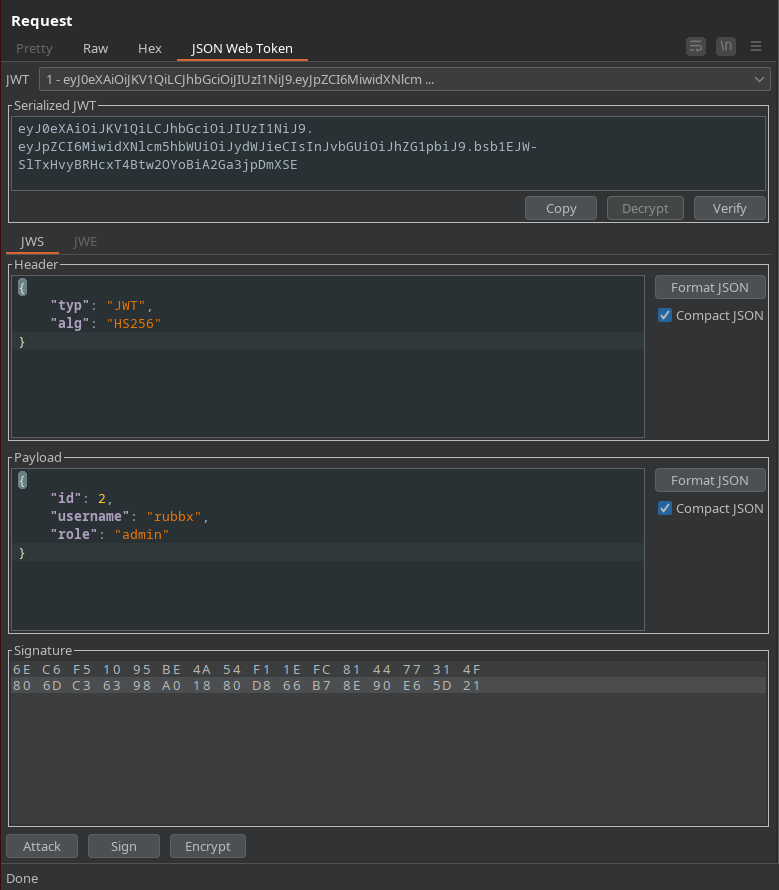Click the Sign button

pyautogui.click(x=124, y=846)
